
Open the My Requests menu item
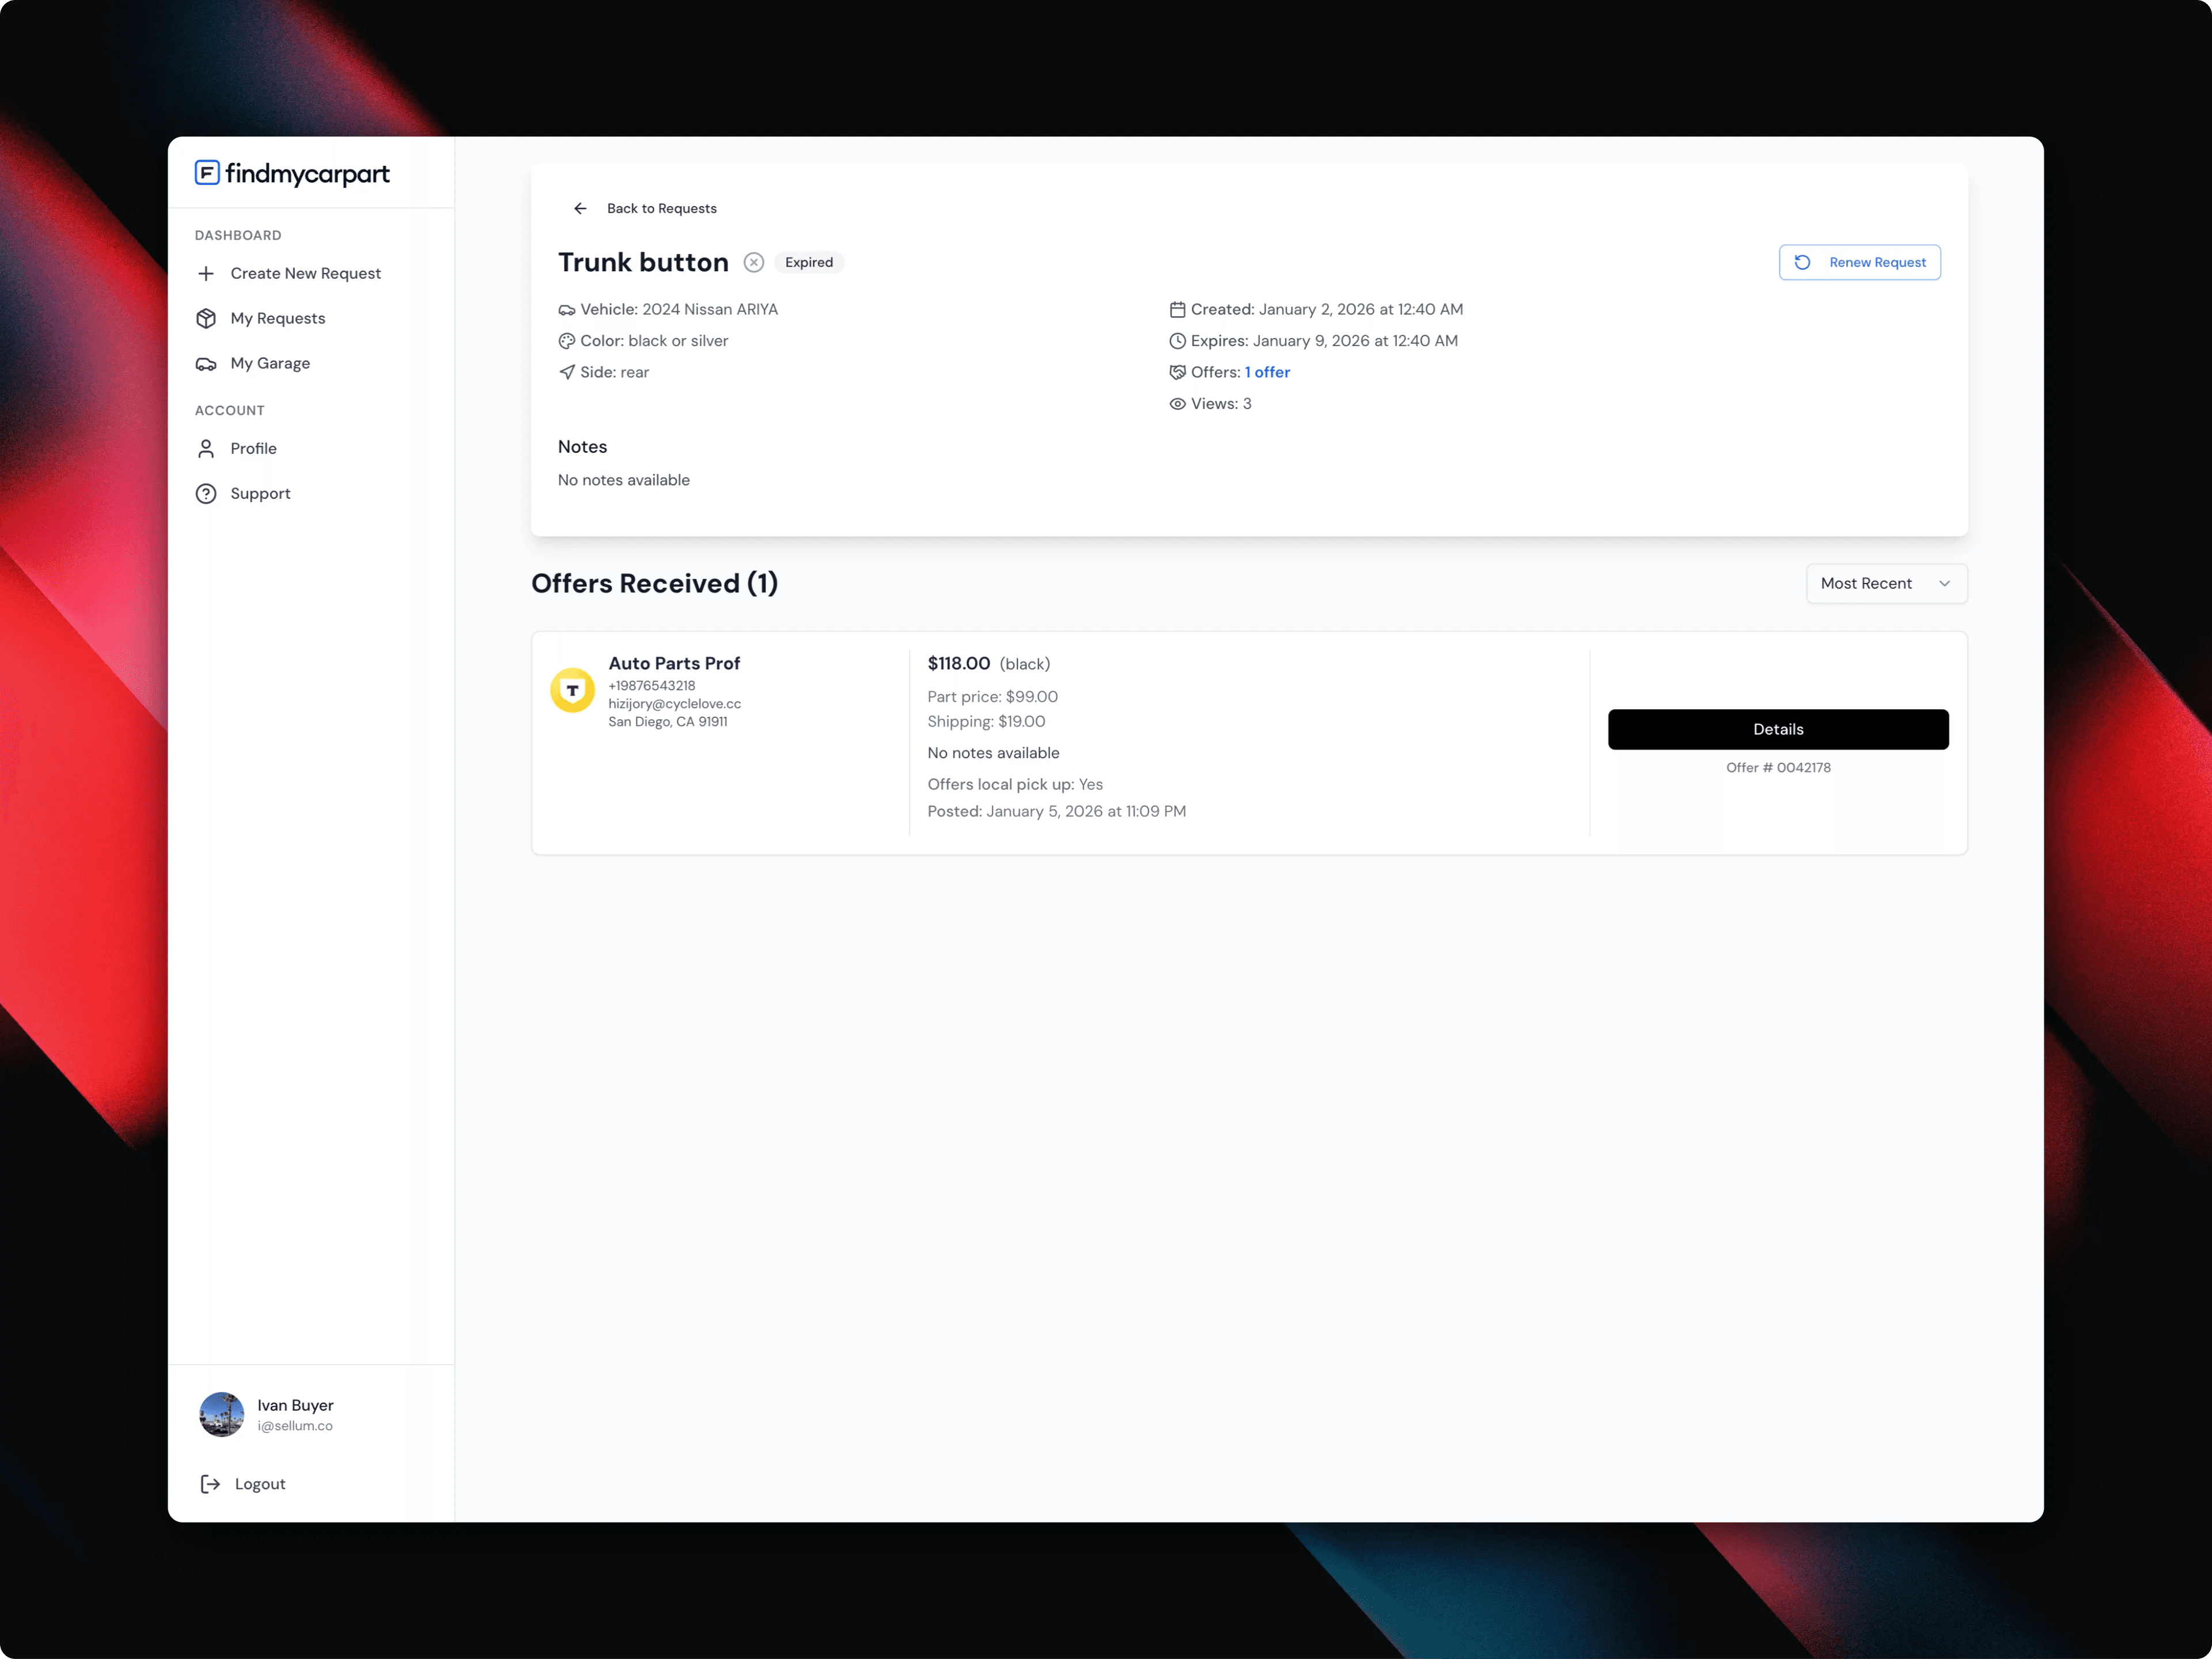(277, 318)
